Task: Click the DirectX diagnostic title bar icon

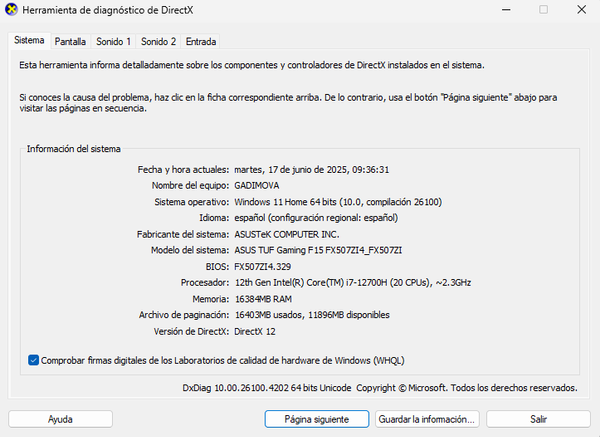Action: pyautogui.click(x=11, y=10)
